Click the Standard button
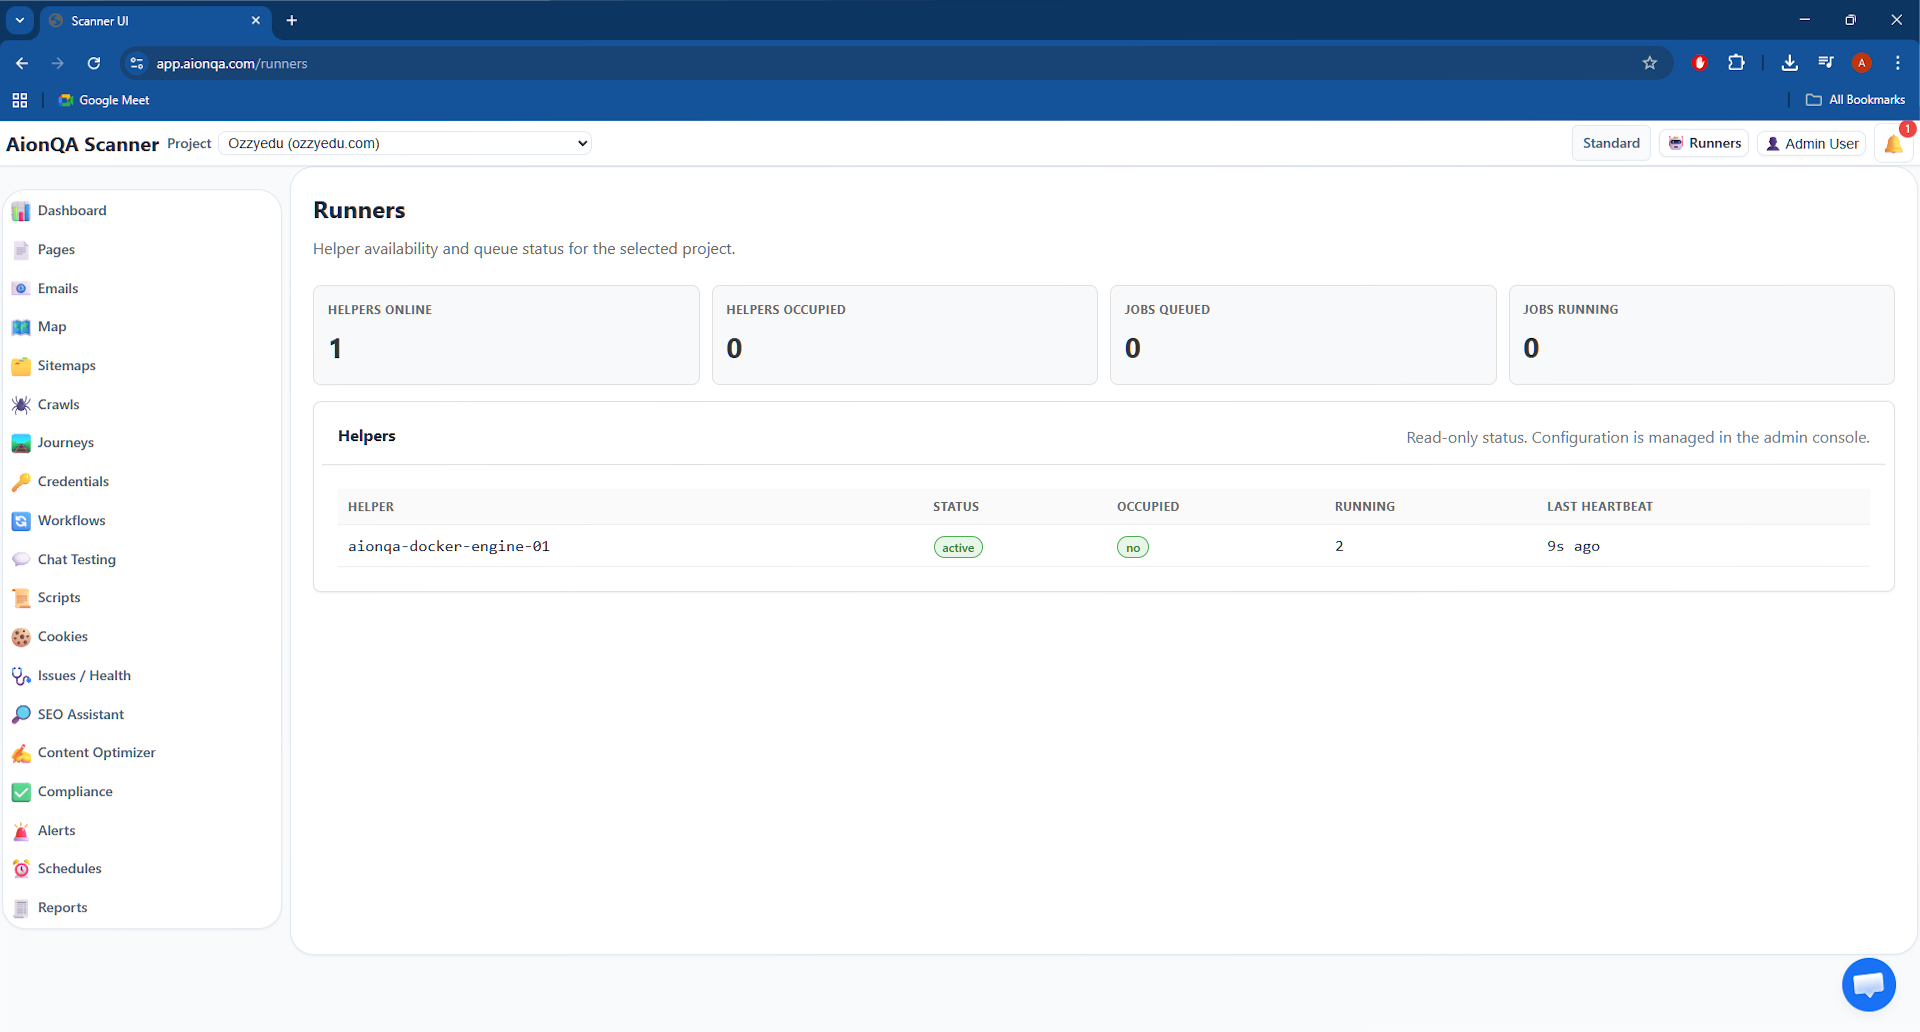 coord(1610,143)
